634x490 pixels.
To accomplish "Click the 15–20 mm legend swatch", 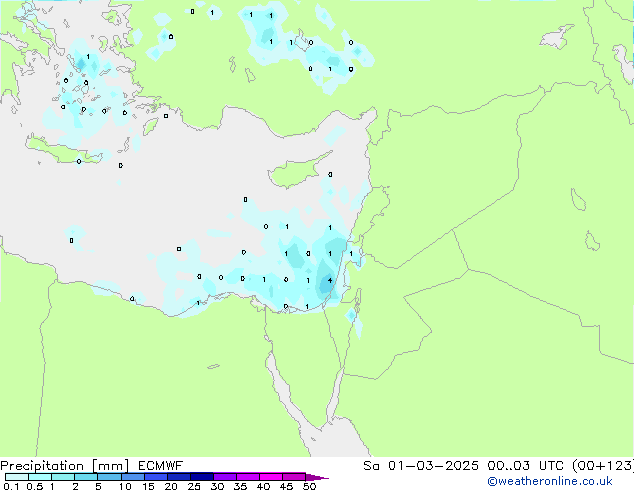I will point(156,477).
